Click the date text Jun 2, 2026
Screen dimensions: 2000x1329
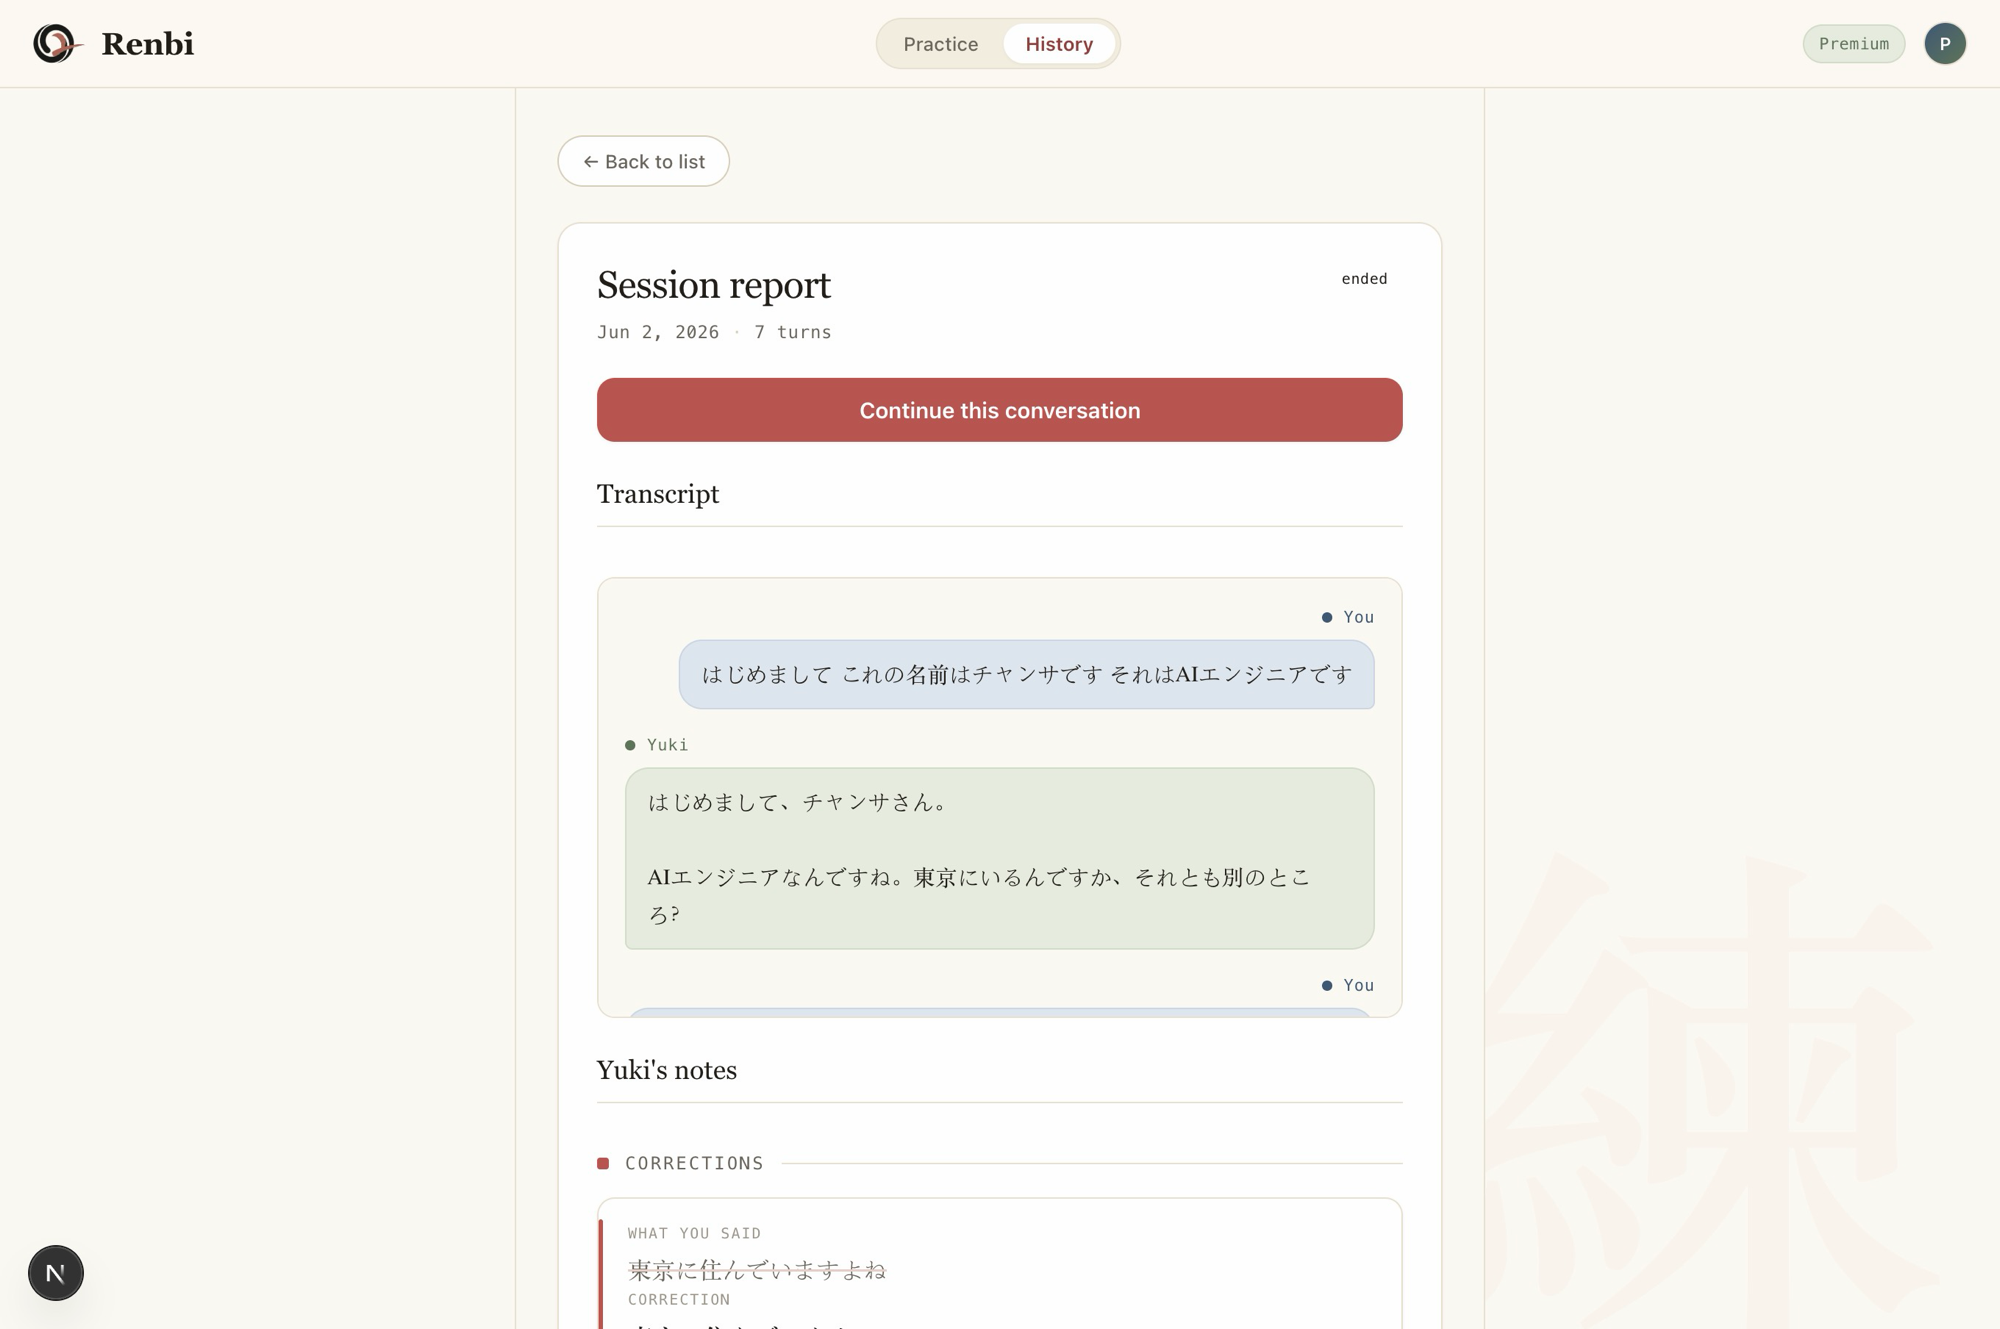coord(658,332)
